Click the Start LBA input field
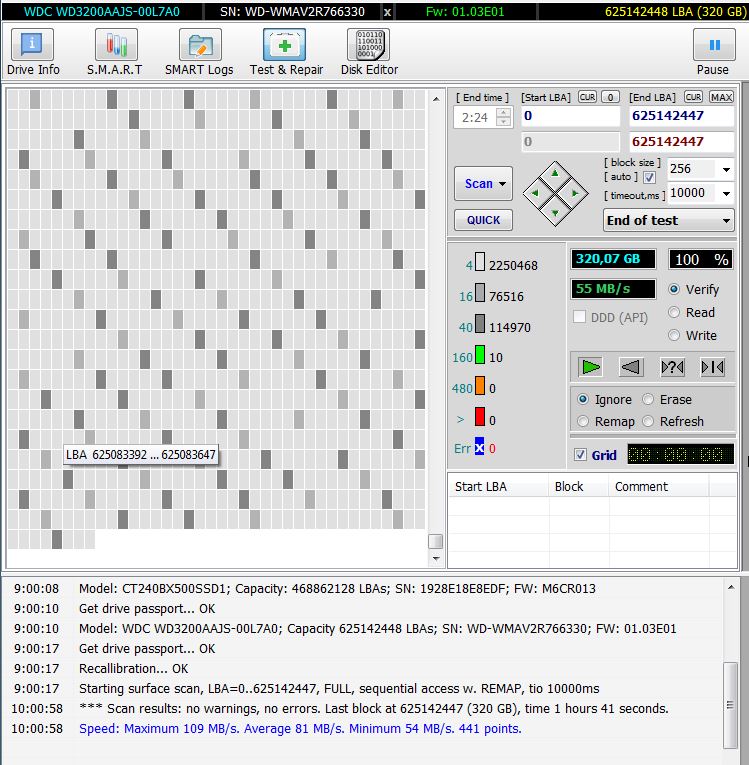 570,116
